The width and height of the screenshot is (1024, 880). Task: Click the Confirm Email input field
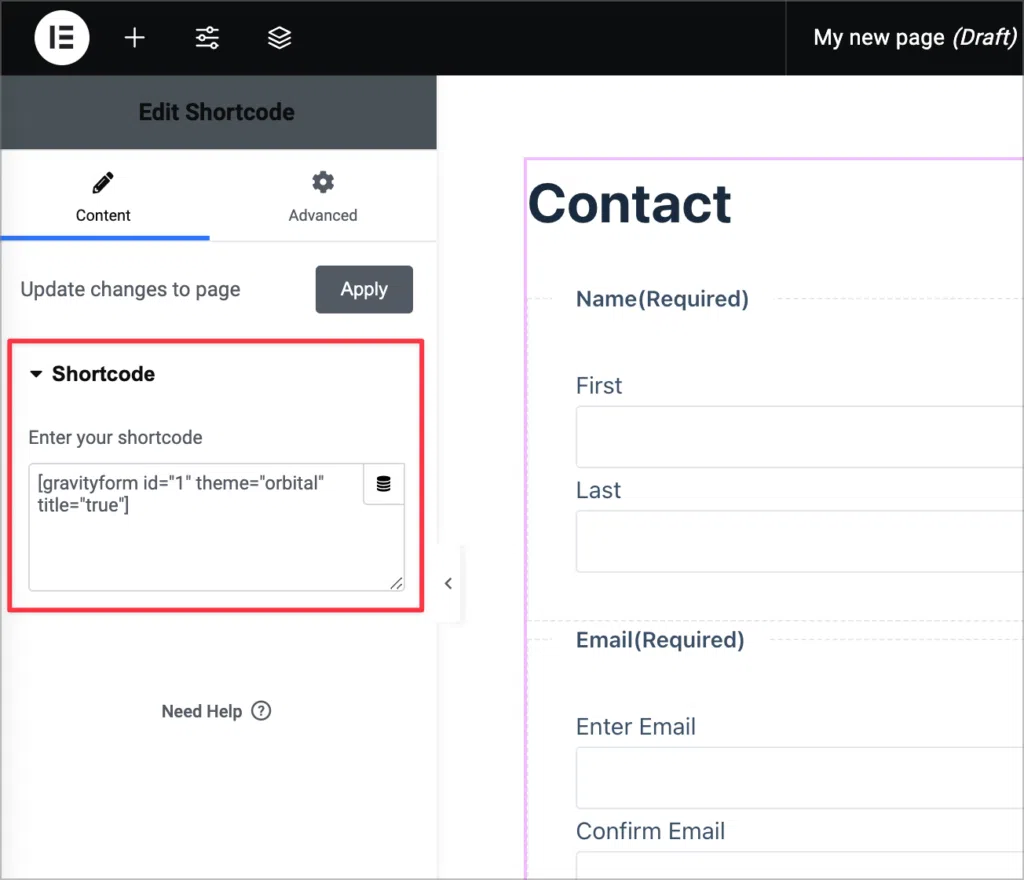point(799,866)
